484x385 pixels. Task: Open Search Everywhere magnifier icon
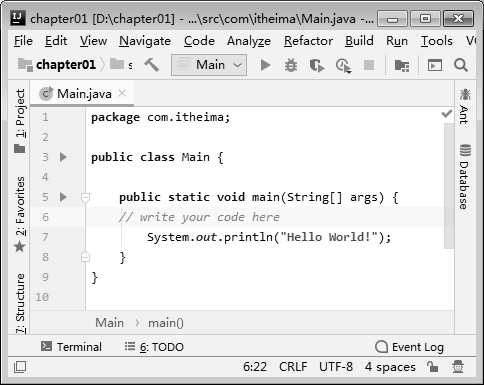point(461,65)
